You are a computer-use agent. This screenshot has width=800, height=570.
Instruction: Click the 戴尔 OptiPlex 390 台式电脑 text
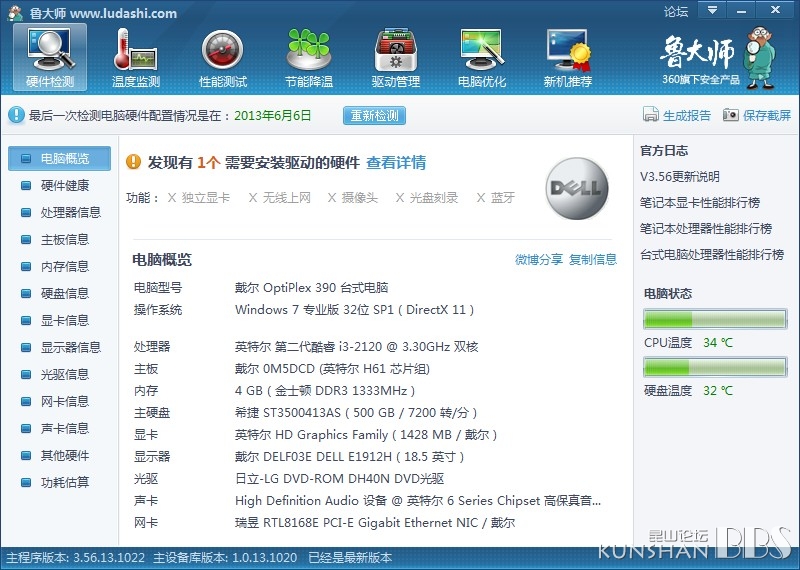click(311, 288)
